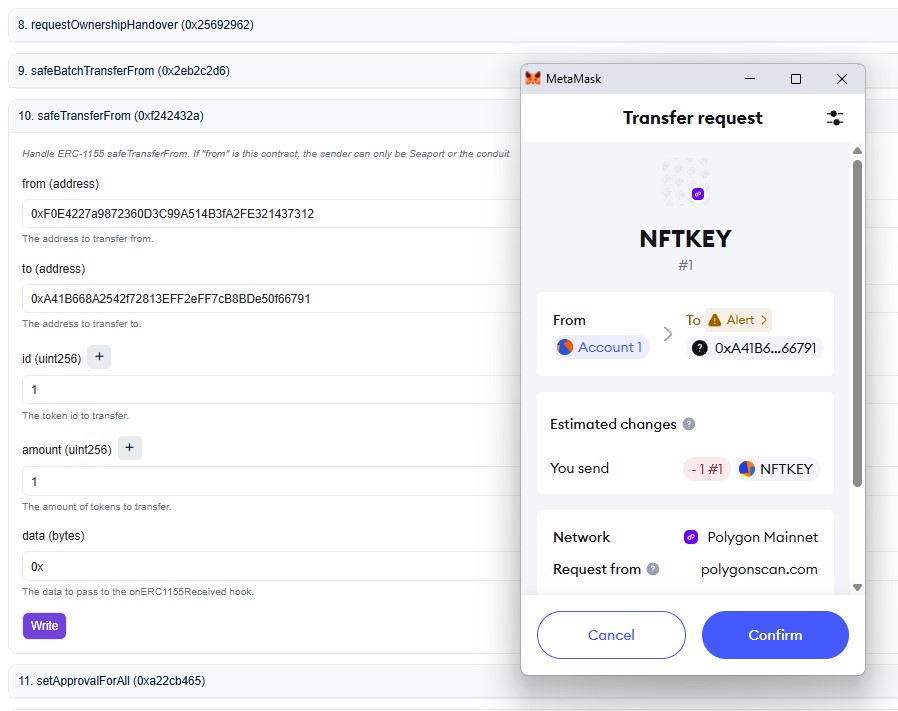The image size is (898, 711).
Task: Click the MetaMask fox logo in title bar
Action: (x=534, y=79)
